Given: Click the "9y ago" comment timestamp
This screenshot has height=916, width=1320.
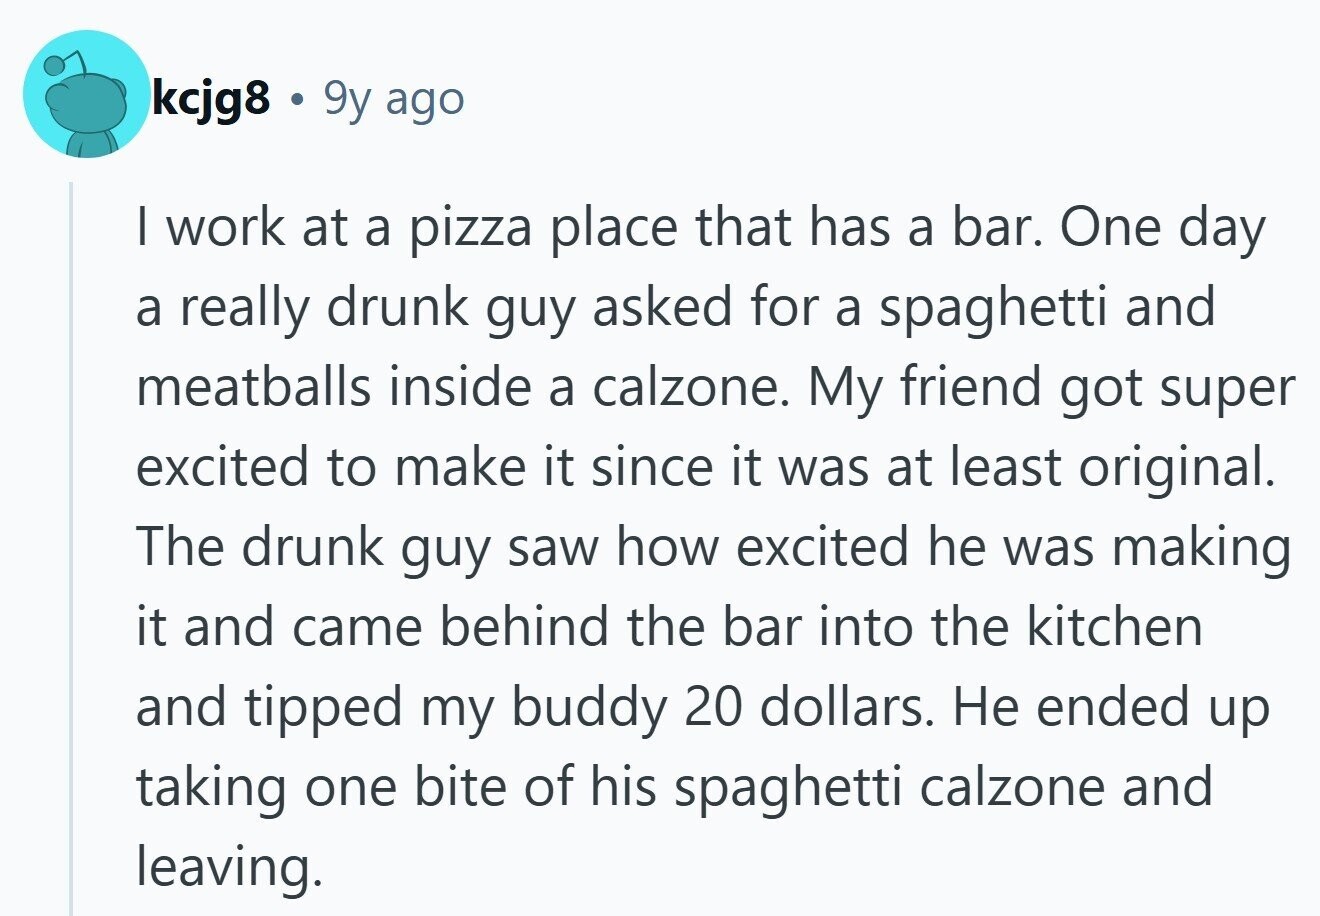Looking at the screenshot, I should tap(394, 99).
